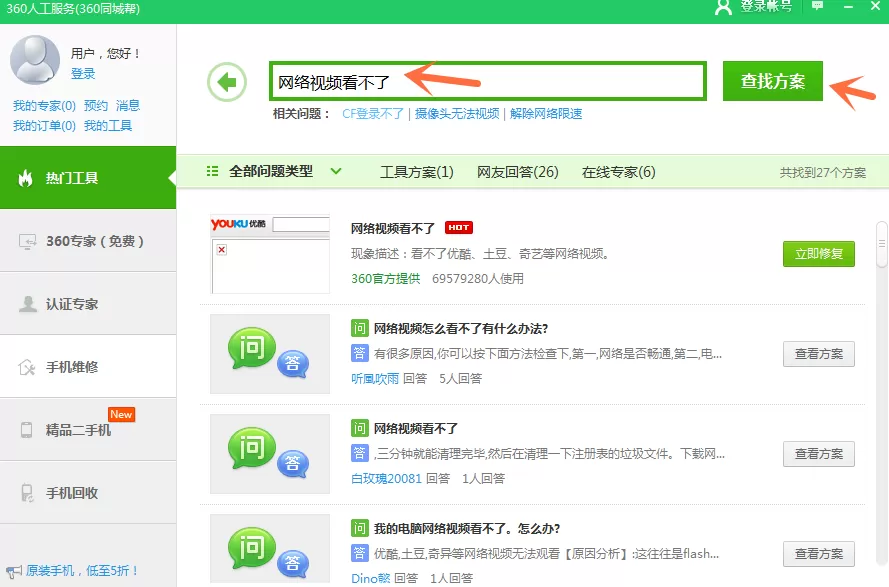Viewport: 889px width, 587px height.
Task: Switch to 网友回答(26) tab
Action: [518, 172]
